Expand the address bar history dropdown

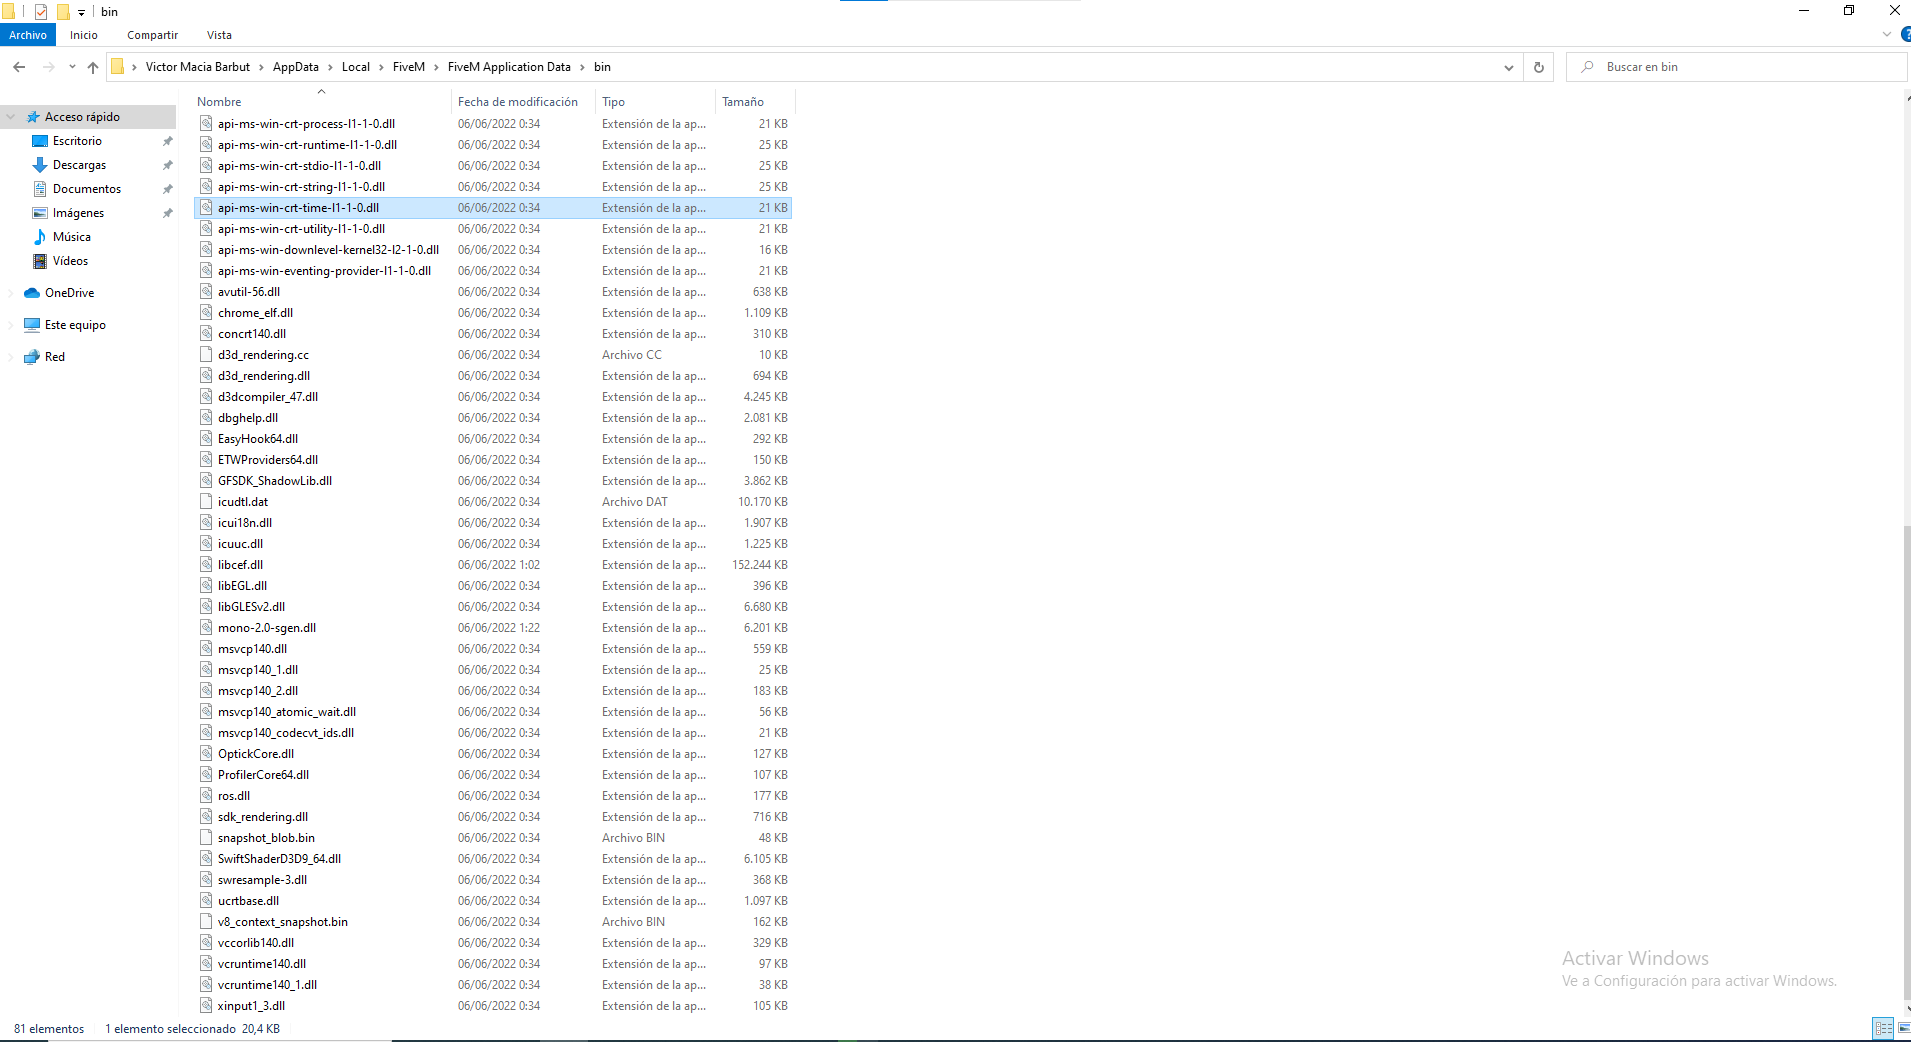tap(1508, 67)
